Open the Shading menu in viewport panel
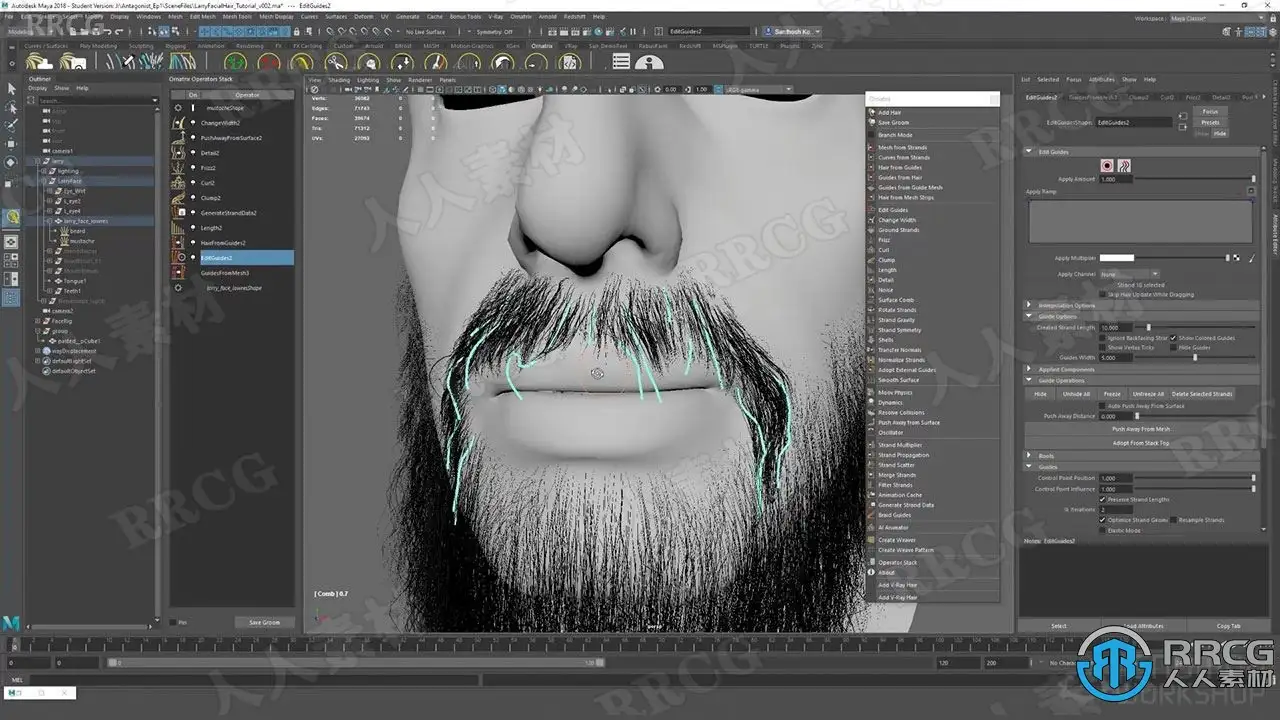The image size is (1280, 720). coord(339,80)
